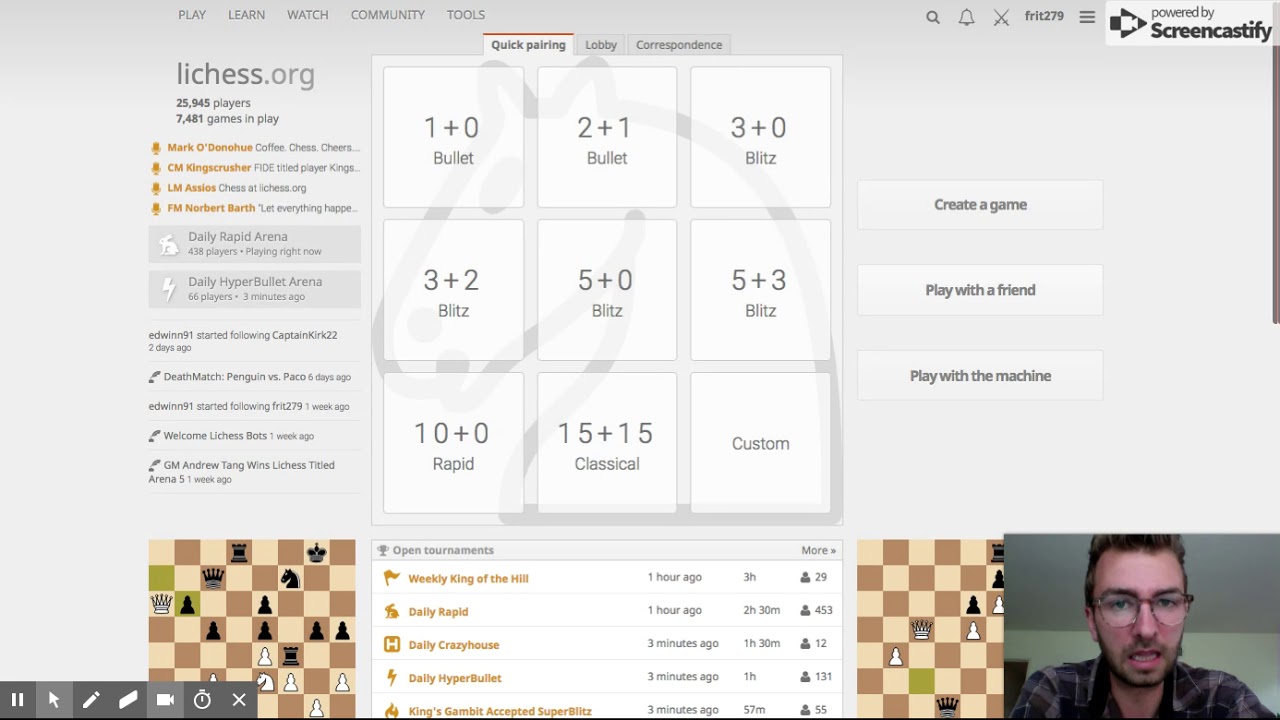Open the right featured chess board game
This screenshot has height=720, width=1280.
(x=930, y=629)
